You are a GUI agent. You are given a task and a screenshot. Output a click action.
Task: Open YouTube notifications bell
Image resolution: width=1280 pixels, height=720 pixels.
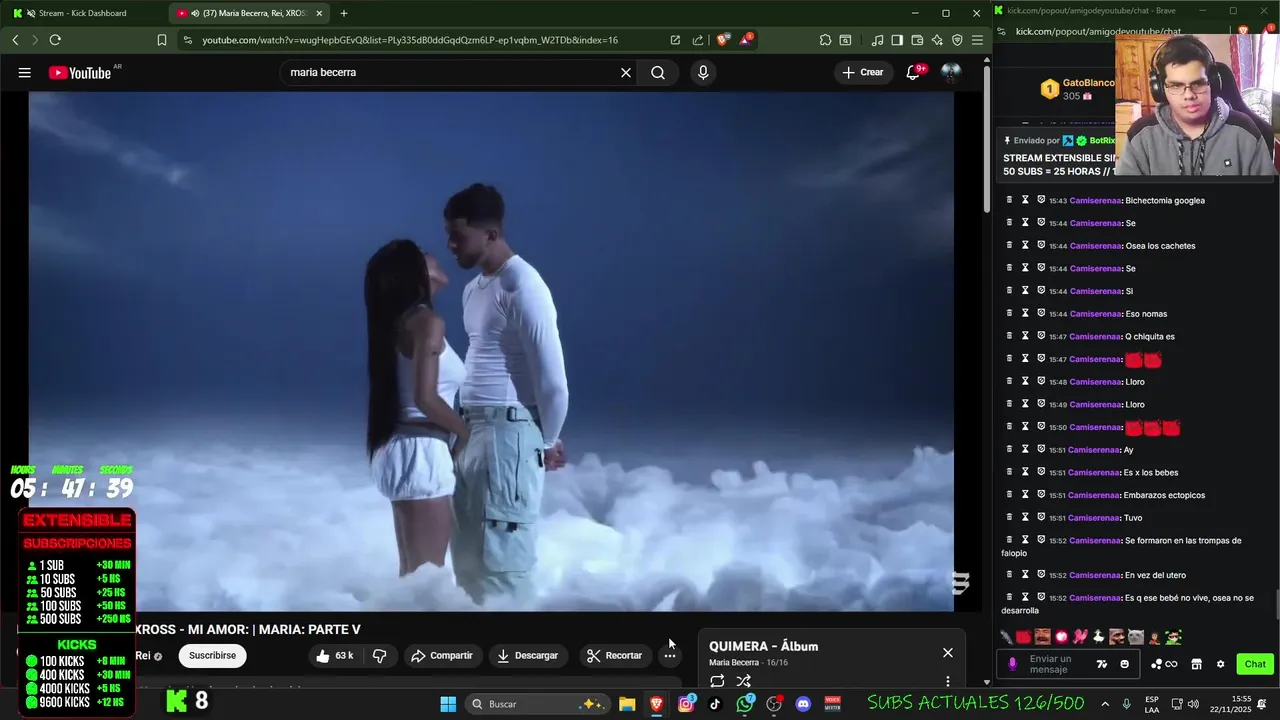pyautogui.click(x=913, y=72)
